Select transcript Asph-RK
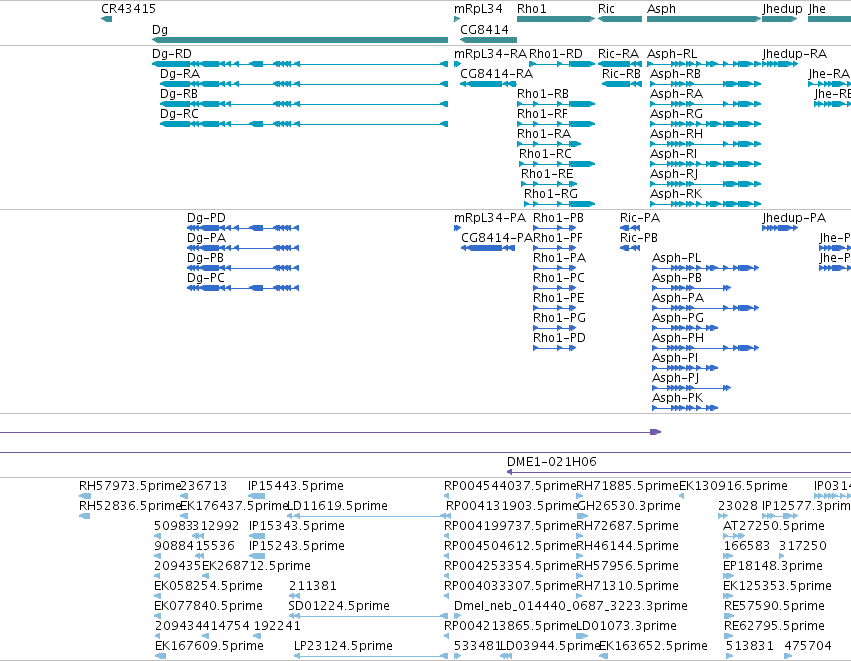The height and width of the screenshot is (661, 851). coord(706,204)
